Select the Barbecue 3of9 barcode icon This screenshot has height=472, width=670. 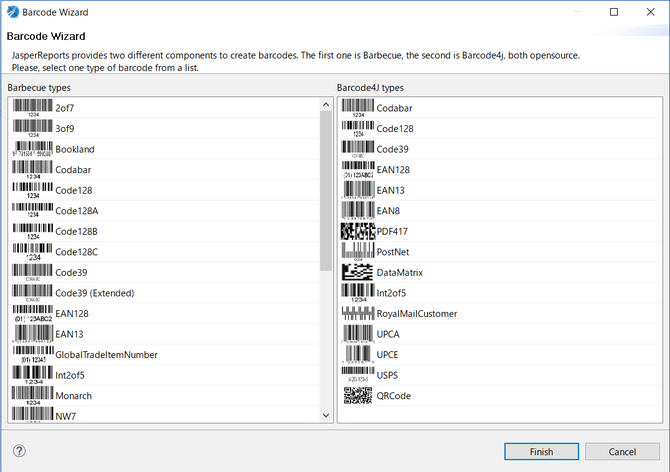coord(33,128)
